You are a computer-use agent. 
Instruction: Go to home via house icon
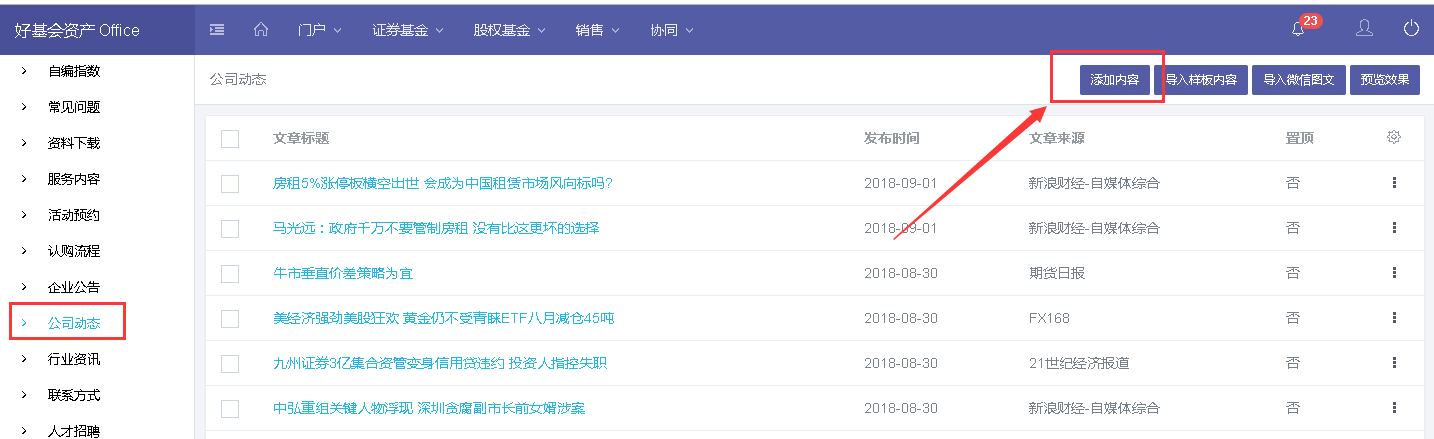tap(261, 30)
